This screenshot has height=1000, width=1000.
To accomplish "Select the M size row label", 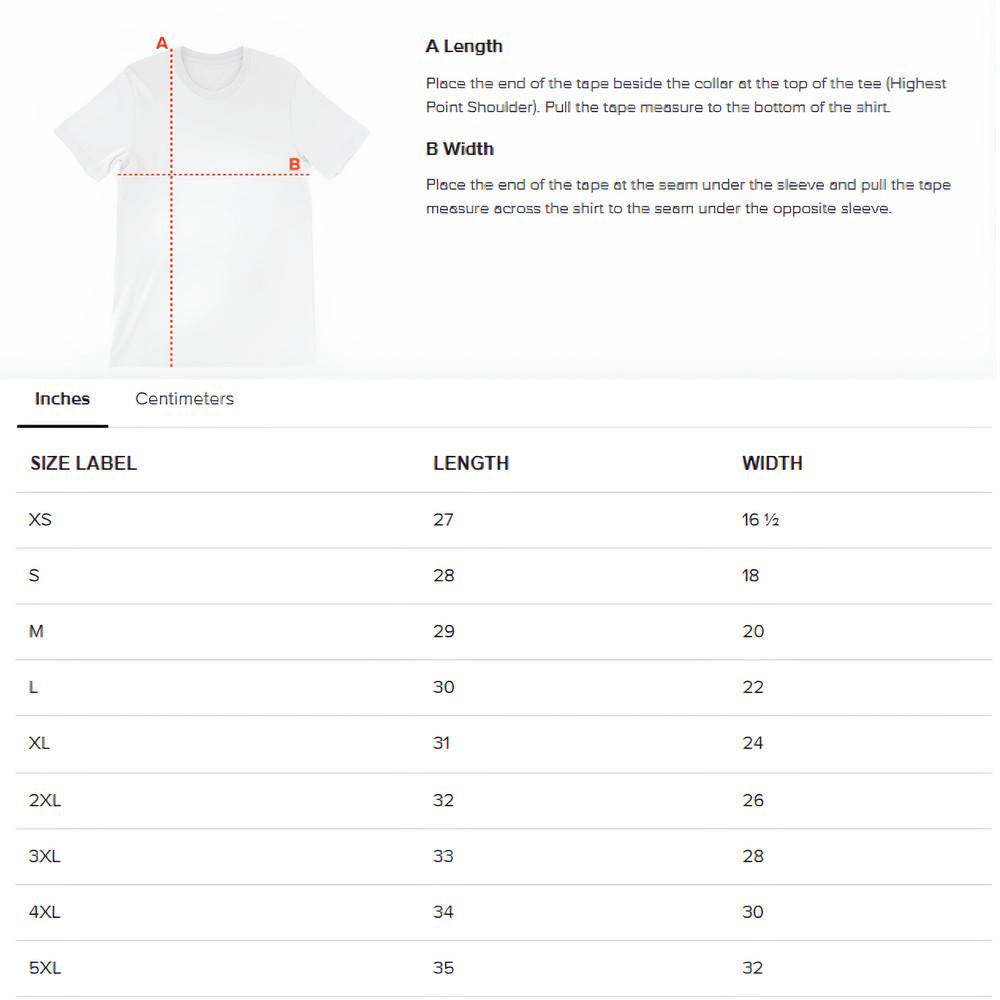I will (37, 631).
